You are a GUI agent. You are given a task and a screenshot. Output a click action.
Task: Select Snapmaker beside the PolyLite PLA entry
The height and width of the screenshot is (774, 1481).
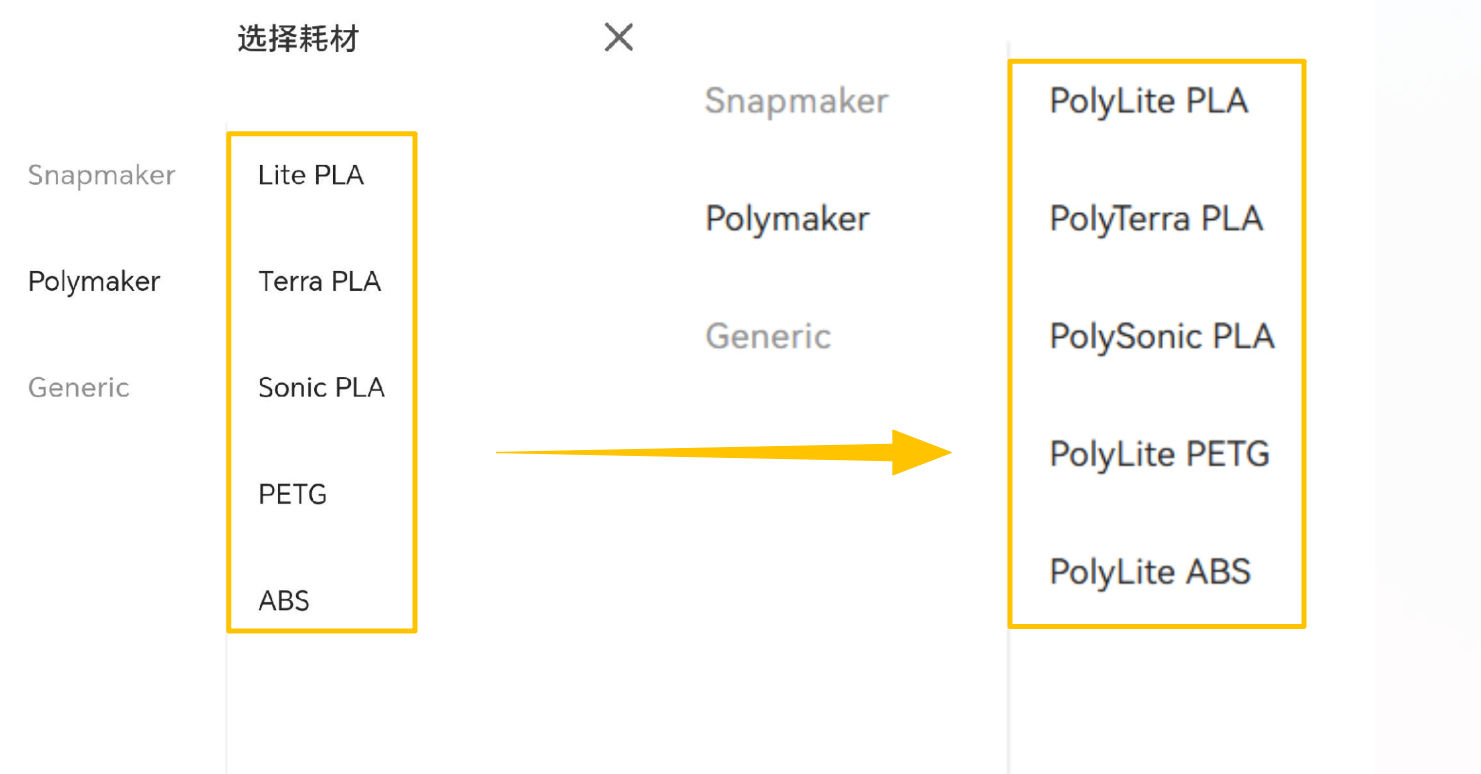click(796, 101)
